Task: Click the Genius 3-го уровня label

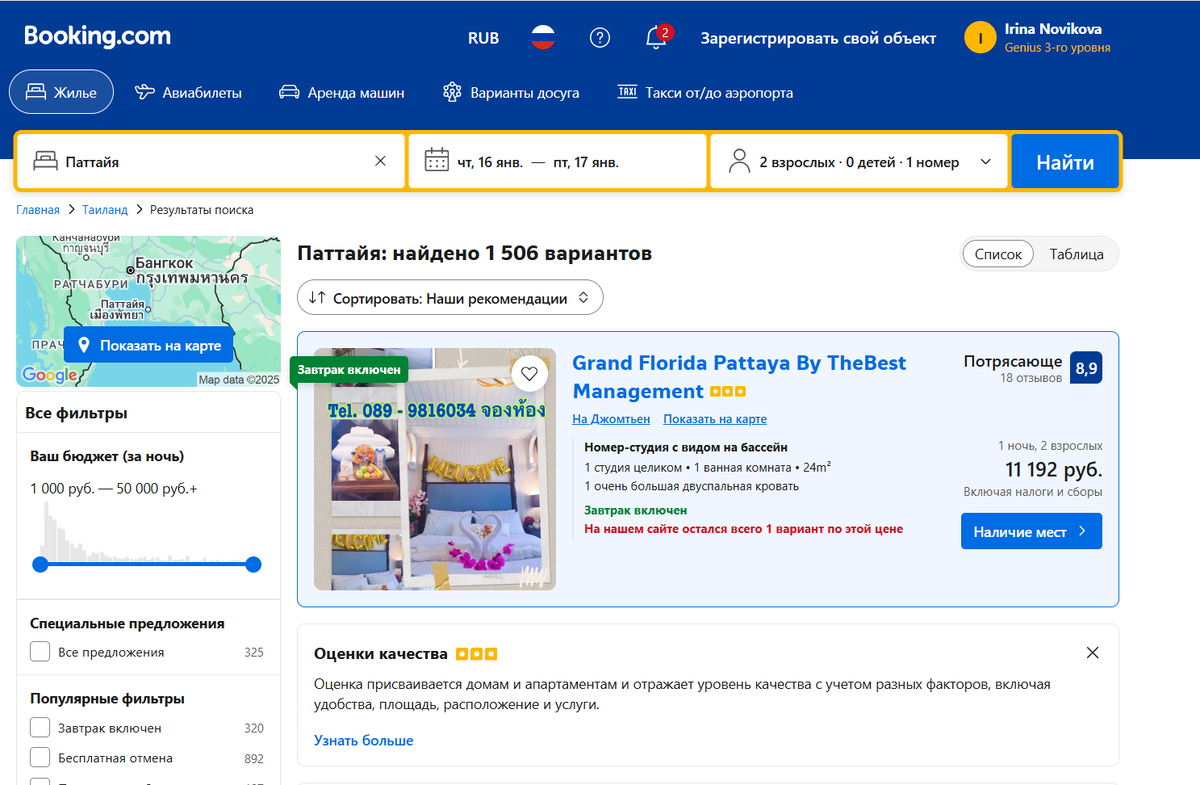Action: click(x=1057, y=48)
